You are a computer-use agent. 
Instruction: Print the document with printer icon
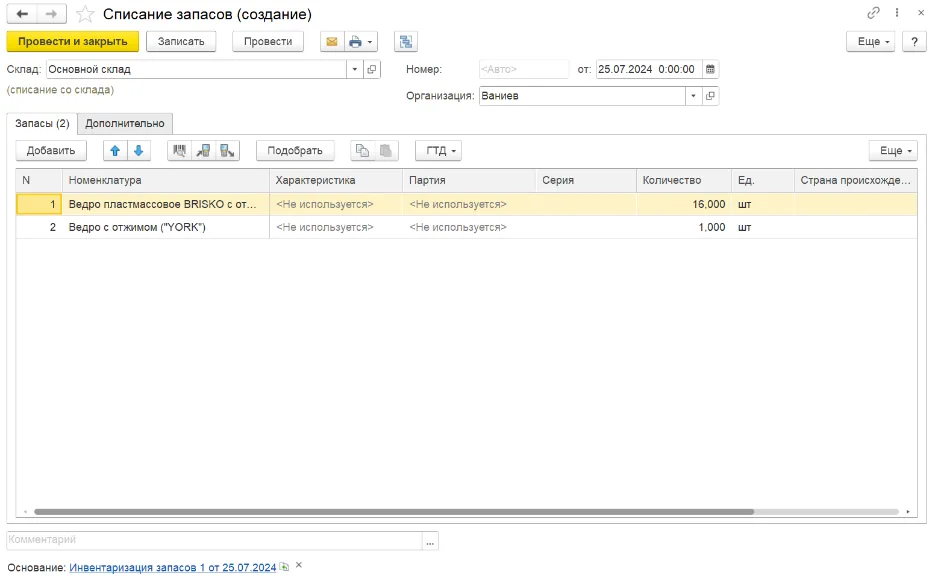pos(355,42)
